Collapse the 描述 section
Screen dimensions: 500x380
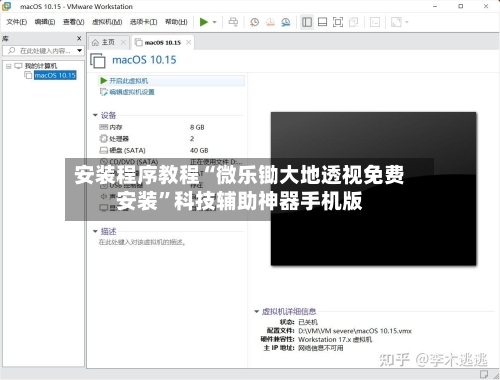[x=95, y=231]
